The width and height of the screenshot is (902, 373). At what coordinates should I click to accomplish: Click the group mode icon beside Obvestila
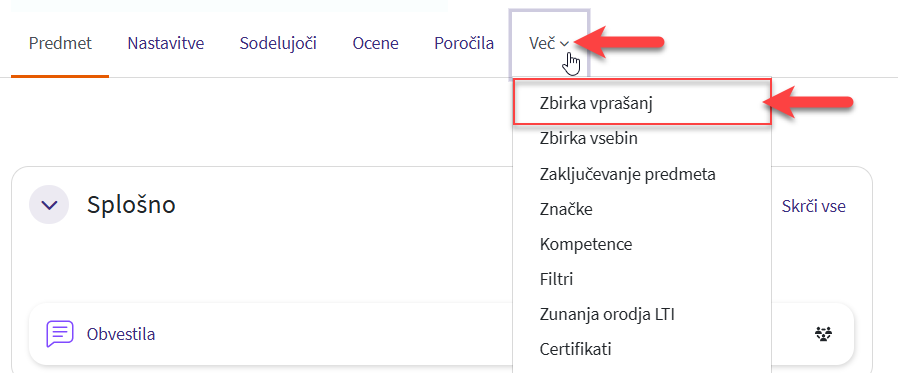[x=824, y=334]
